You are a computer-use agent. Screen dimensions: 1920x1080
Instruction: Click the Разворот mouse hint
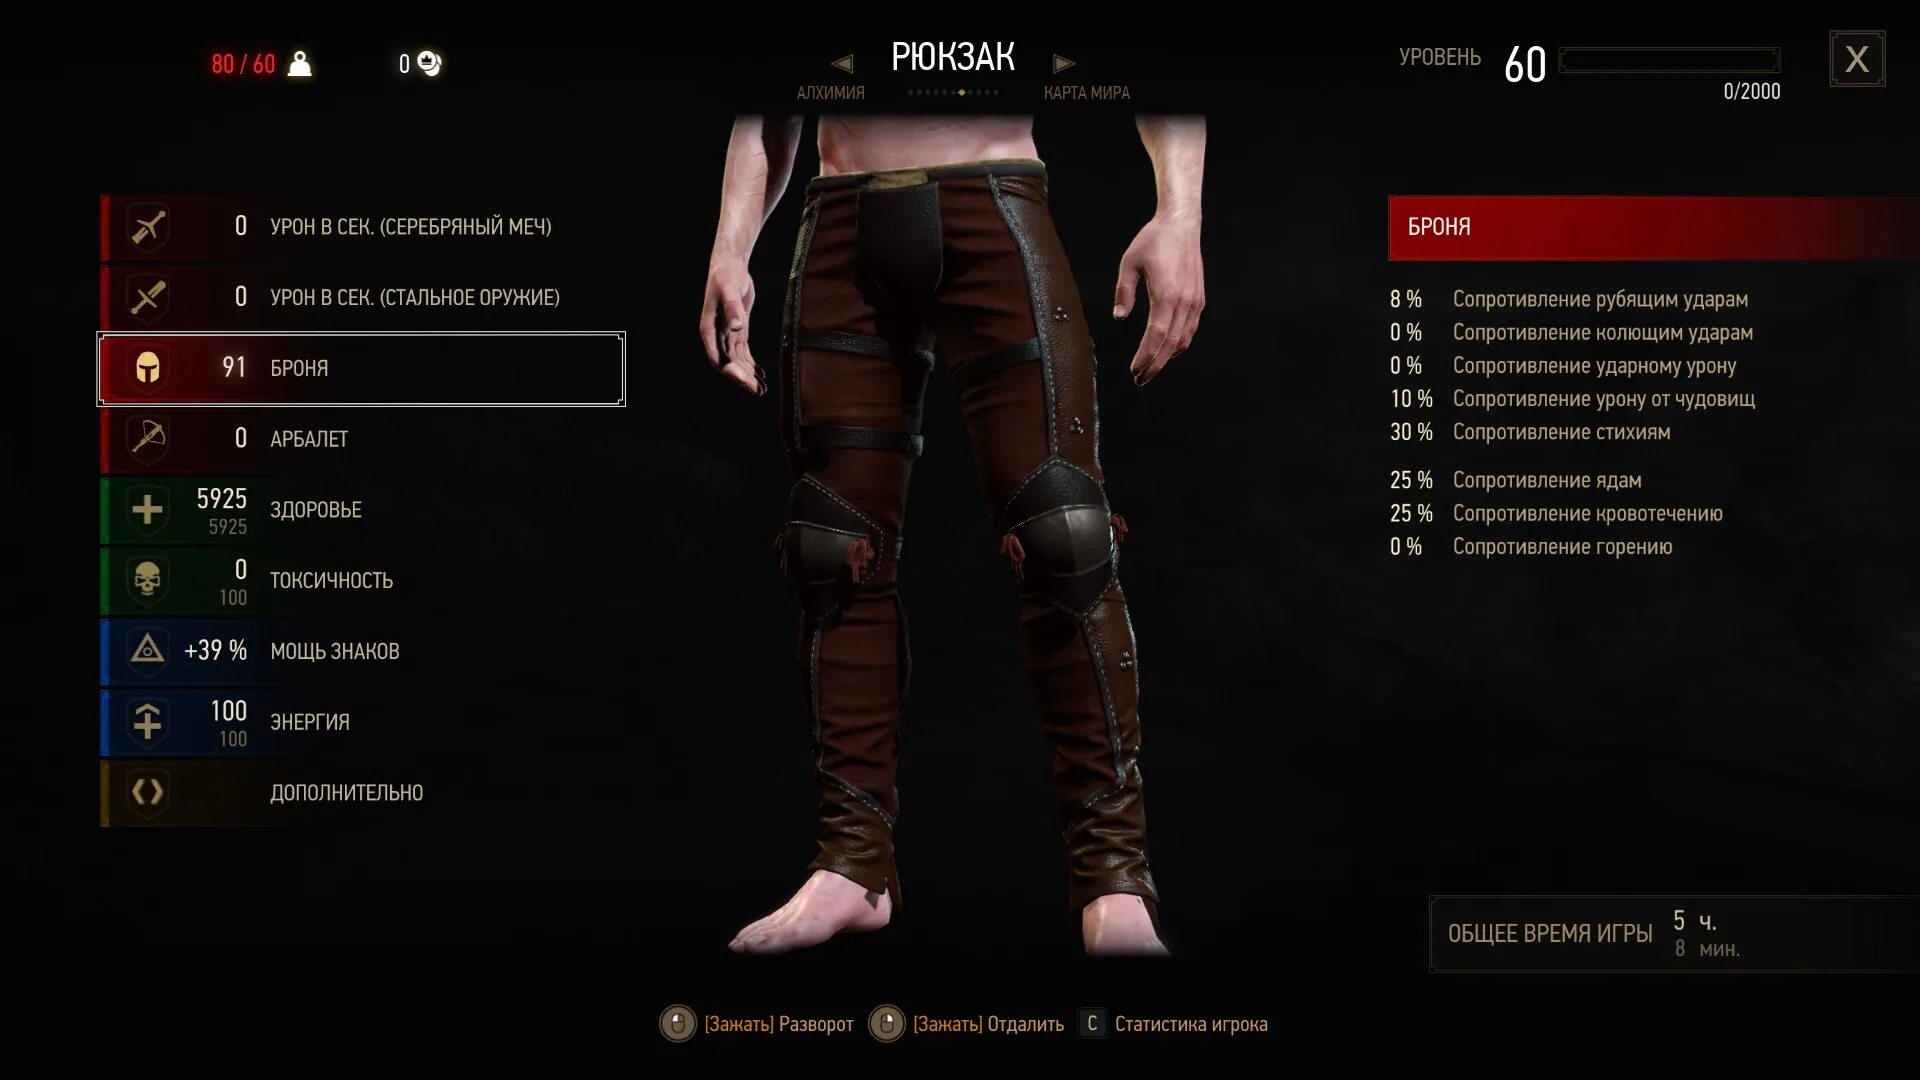click(x=757, y=1024)
